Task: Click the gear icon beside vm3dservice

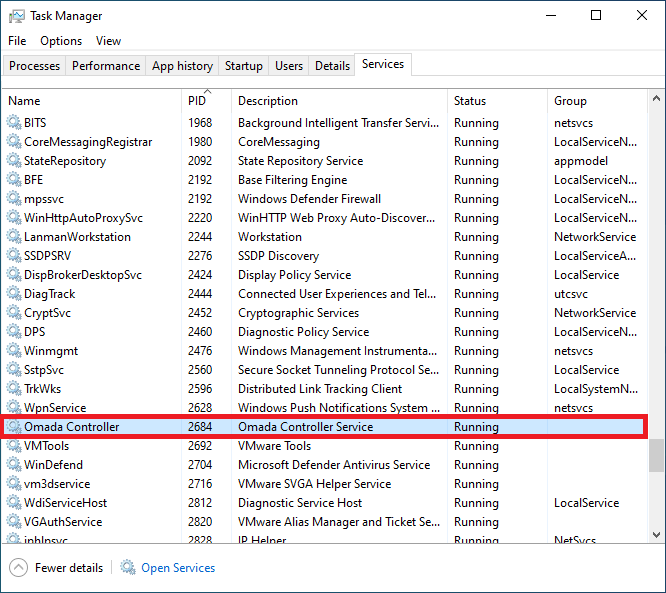Action: tap(14, 484)
